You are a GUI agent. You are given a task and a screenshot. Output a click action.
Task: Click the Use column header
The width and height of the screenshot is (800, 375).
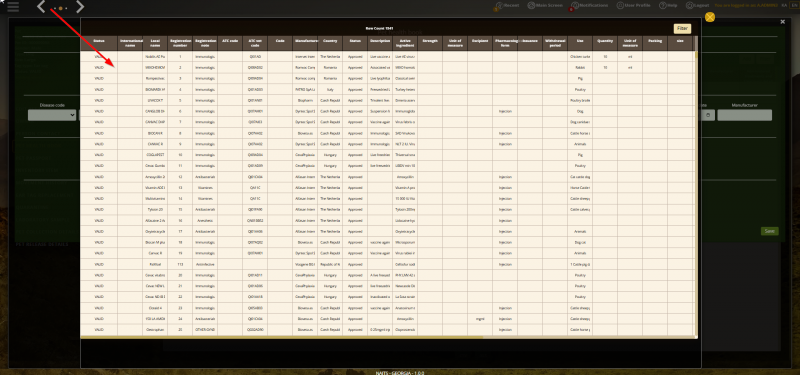(x=580, y=43)
